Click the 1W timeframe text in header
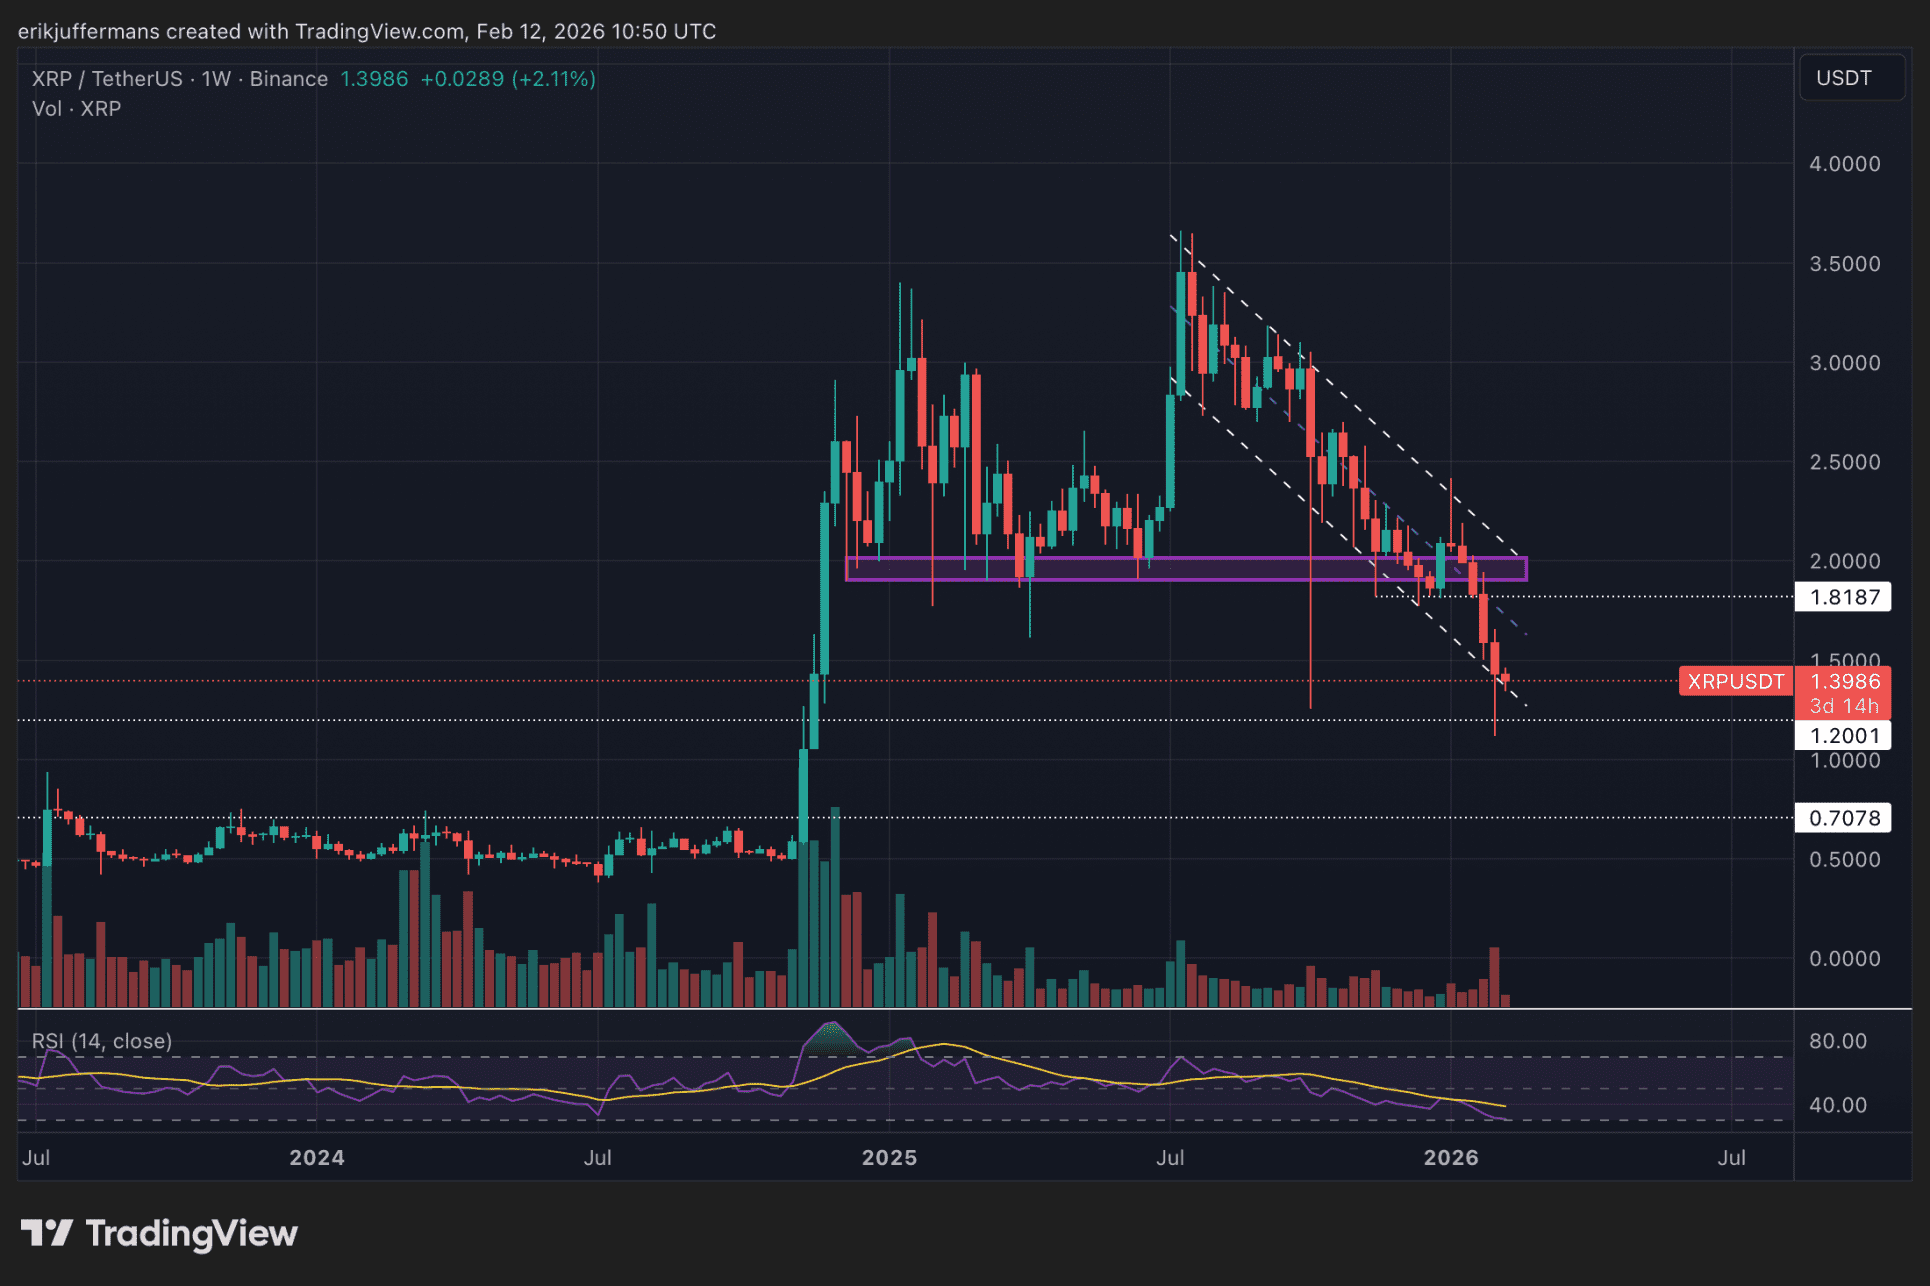Viewport: 1930px width, 1286px height. pyautogui.click(x=216, y=79)
